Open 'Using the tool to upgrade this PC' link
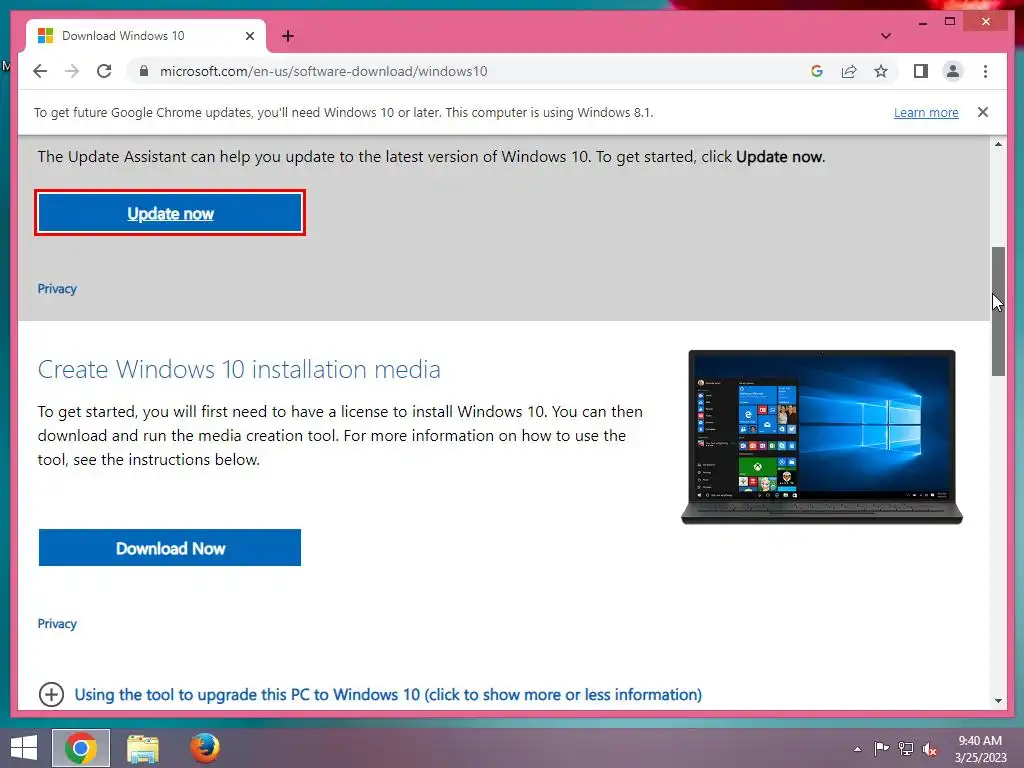The height and width of the screenshot is (768, 1024). click(x=388, y=694)
